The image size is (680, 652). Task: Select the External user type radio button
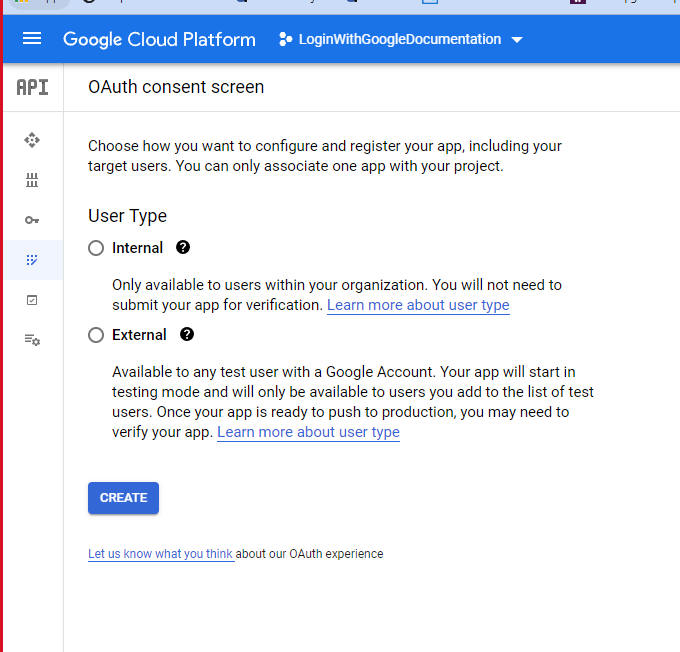coord(96,335)
